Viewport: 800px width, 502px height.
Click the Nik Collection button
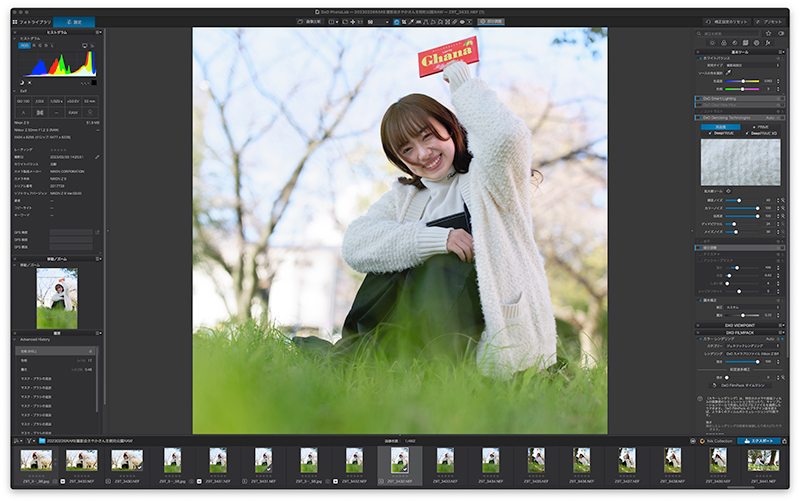pos(716,441)
